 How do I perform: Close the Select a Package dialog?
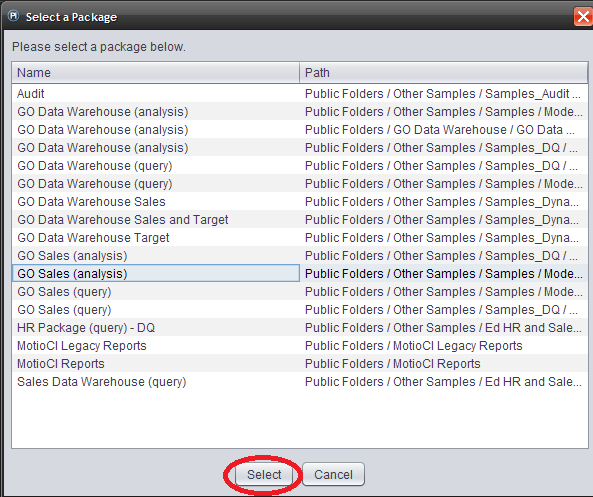(x=583, y=17)
